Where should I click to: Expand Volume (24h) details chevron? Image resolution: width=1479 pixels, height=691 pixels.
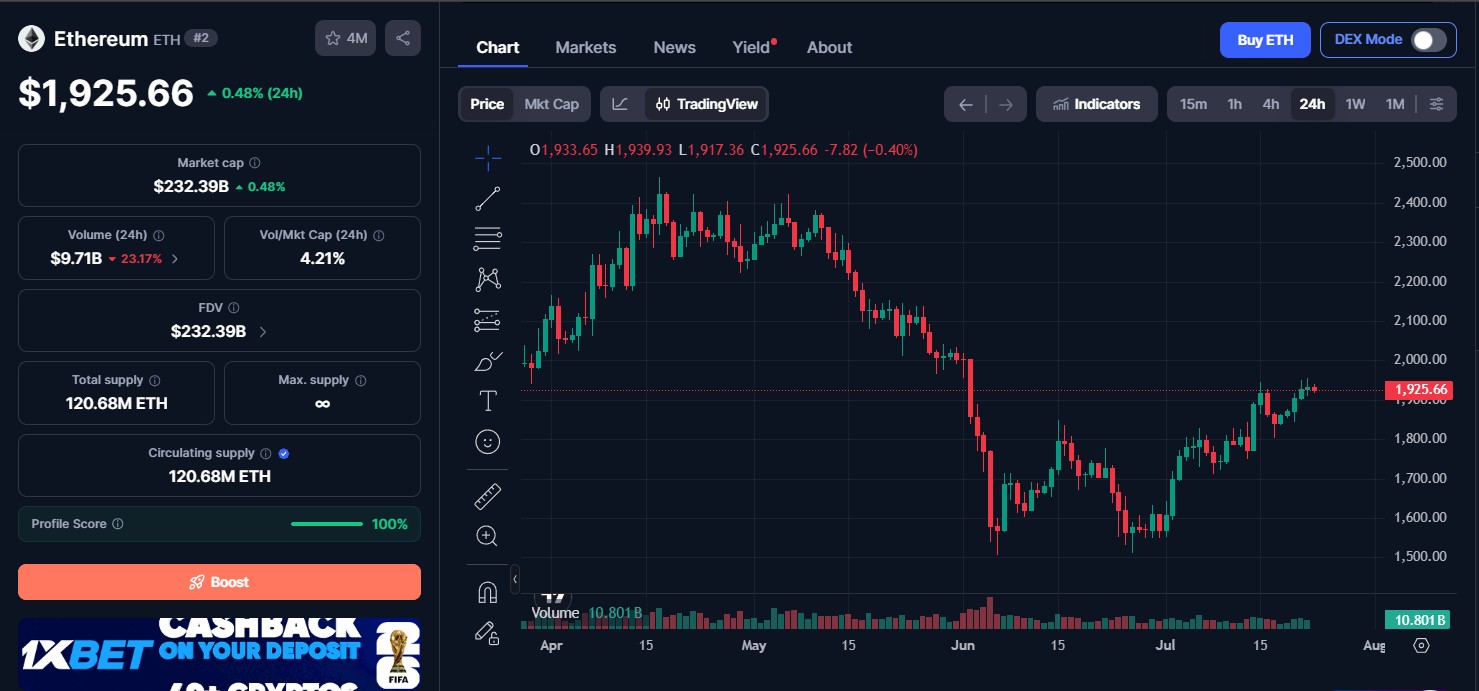pyautogui.click(x=176, y=259)
